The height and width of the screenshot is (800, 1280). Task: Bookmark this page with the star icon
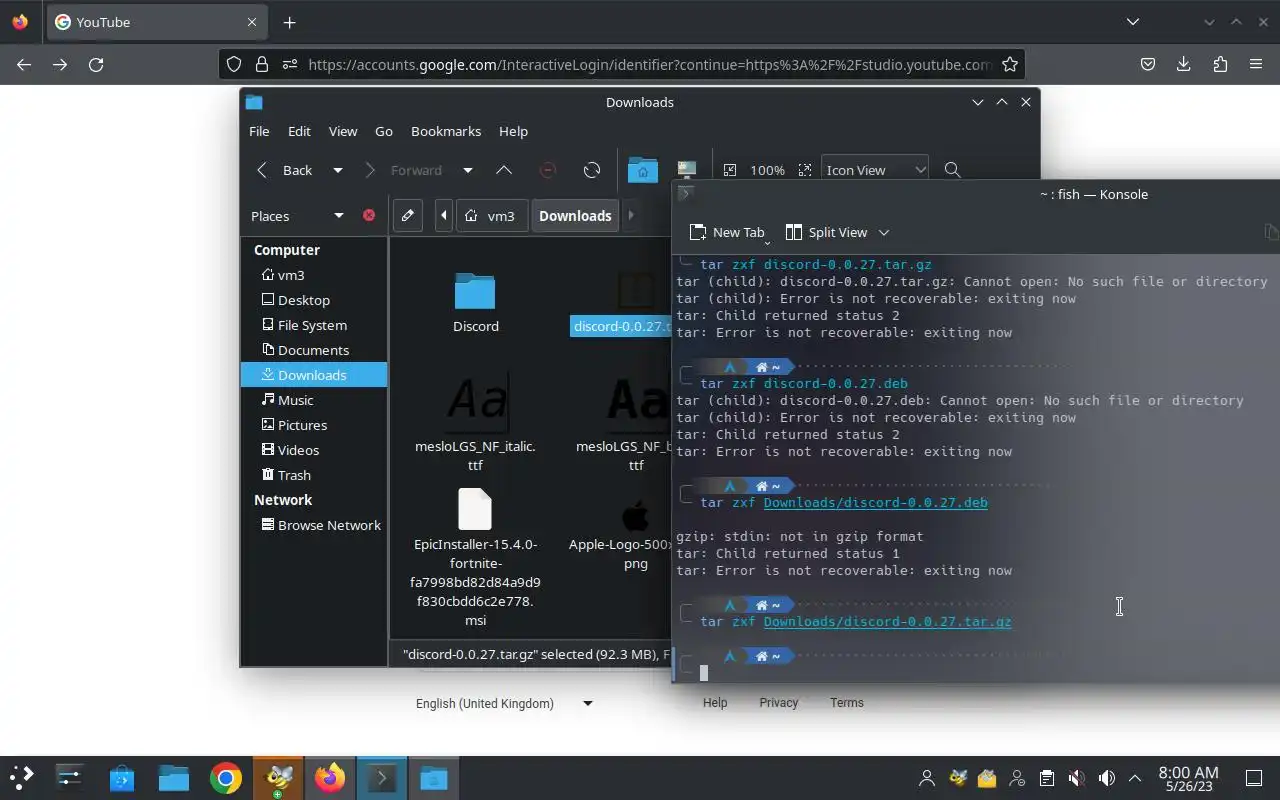tap(1010, 64)
